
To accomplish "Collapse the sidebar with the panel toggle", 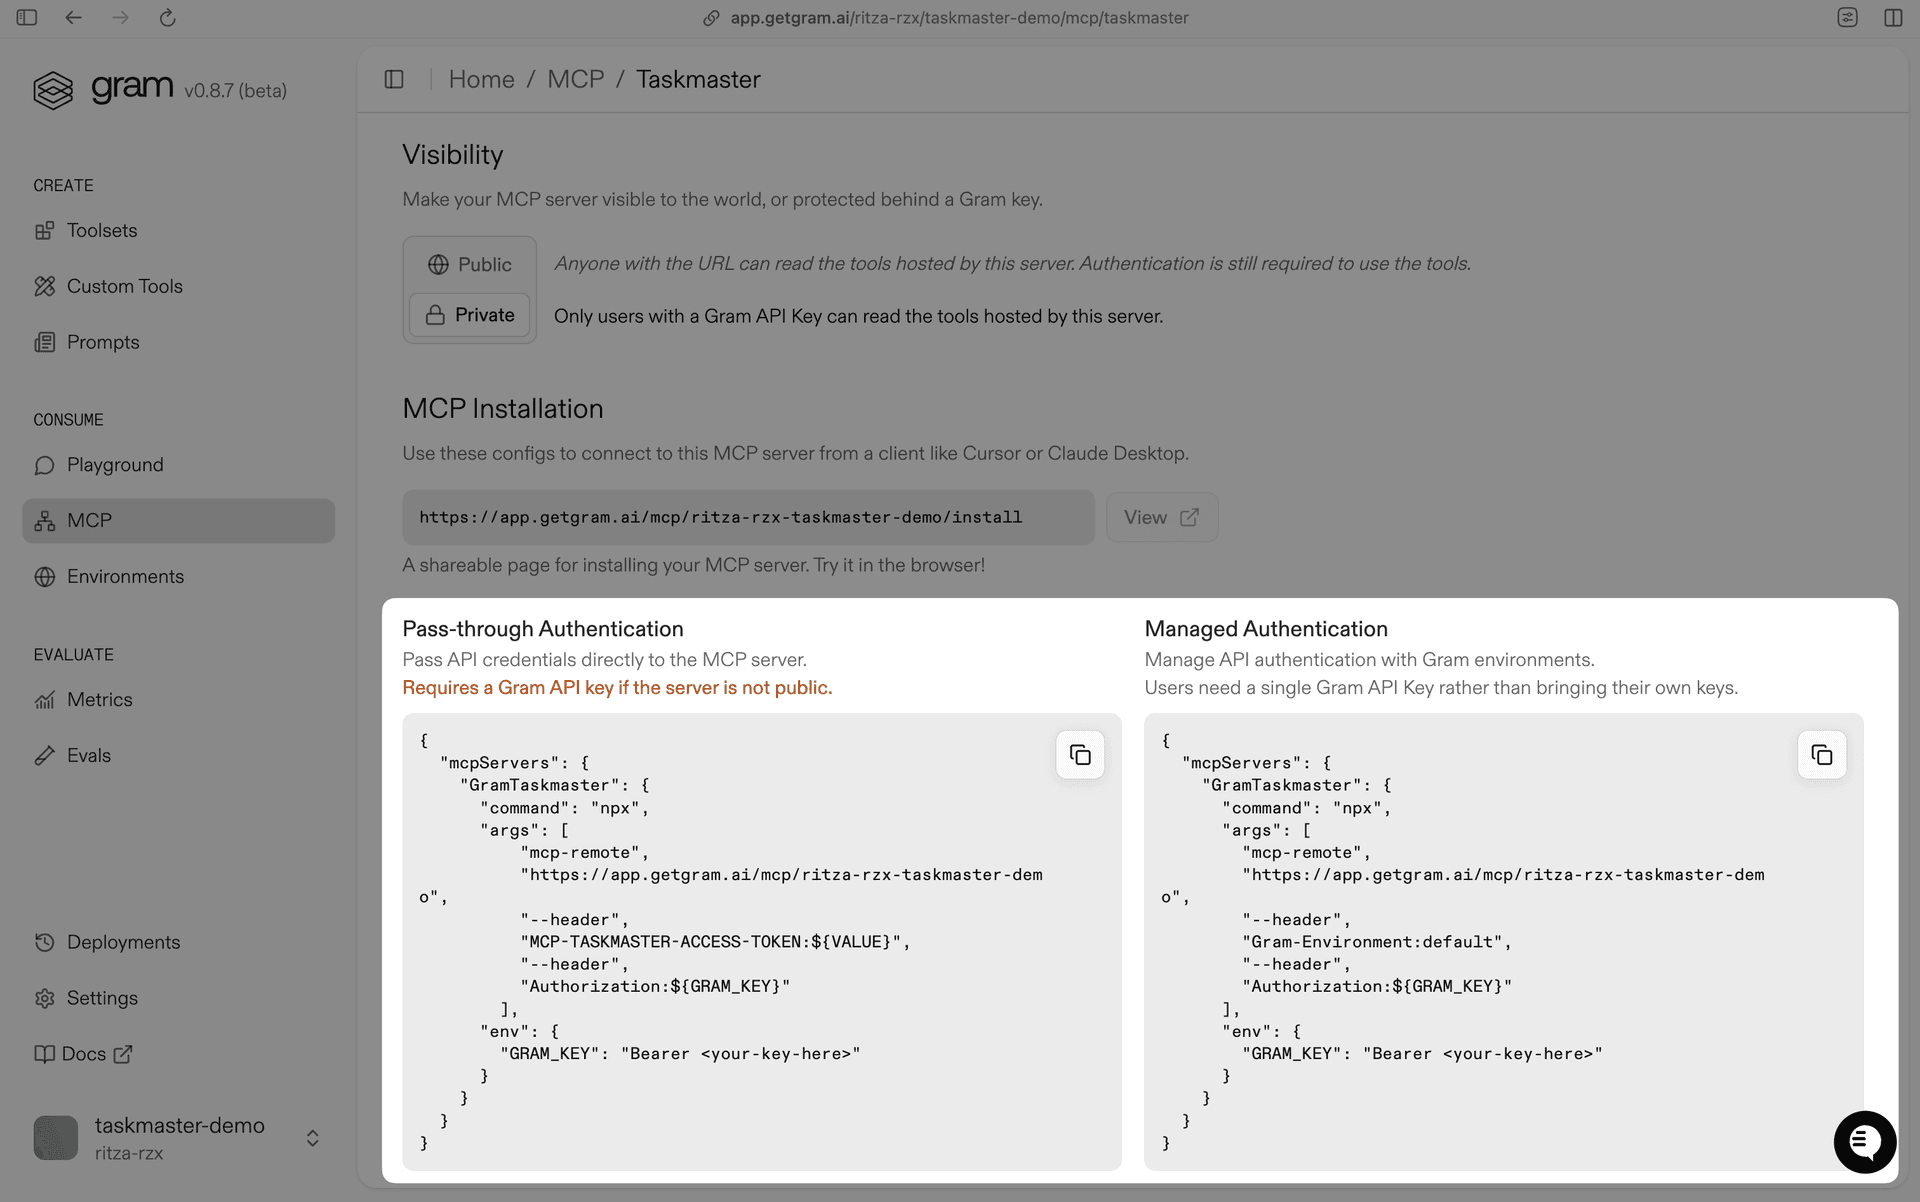I will coord(27,17).
